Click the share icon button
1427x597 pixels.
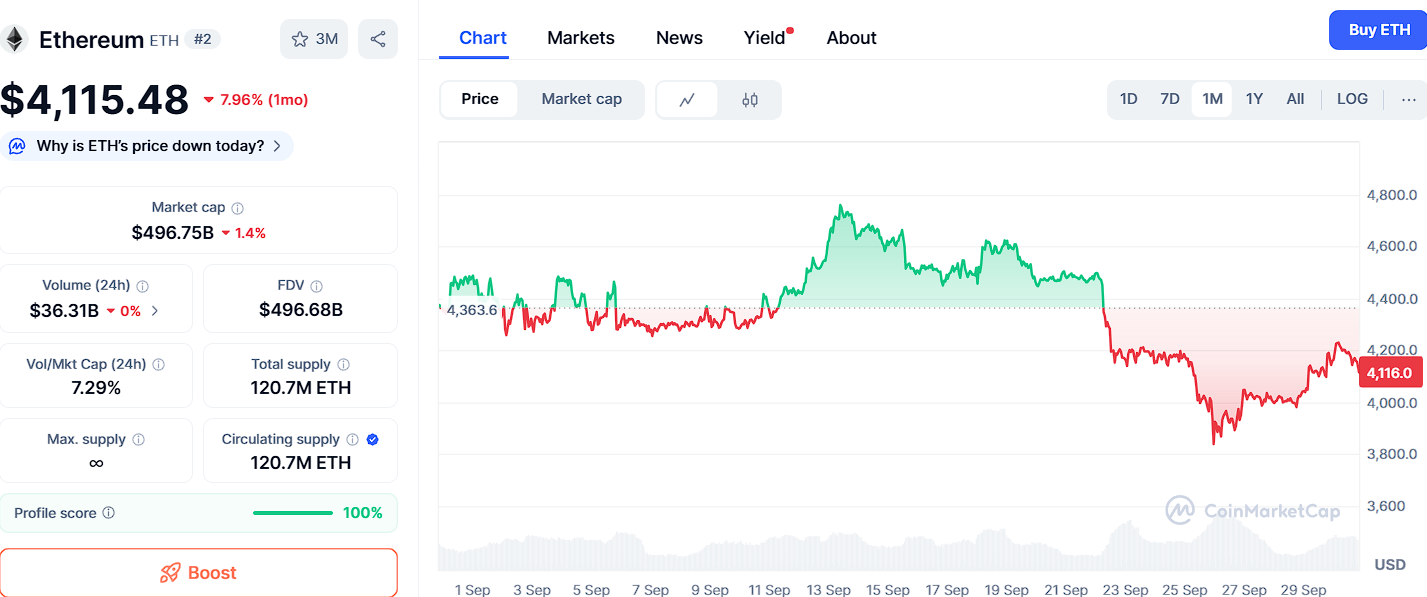(378, 39)
